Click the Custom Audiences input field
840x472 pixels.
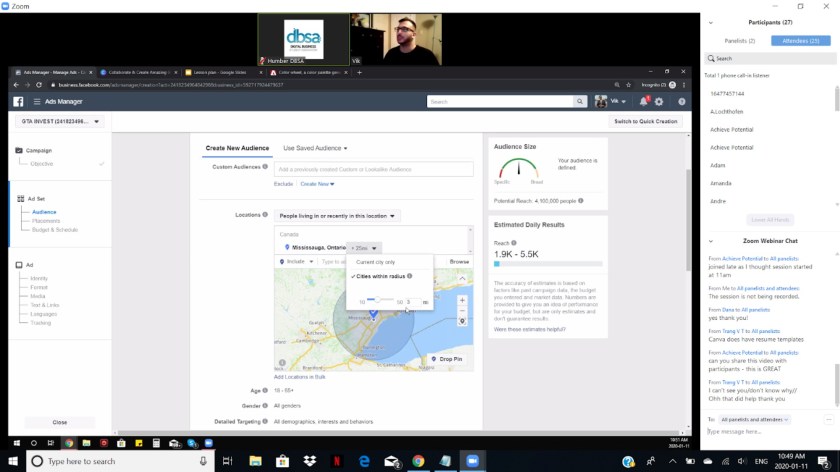click(374, 169)
